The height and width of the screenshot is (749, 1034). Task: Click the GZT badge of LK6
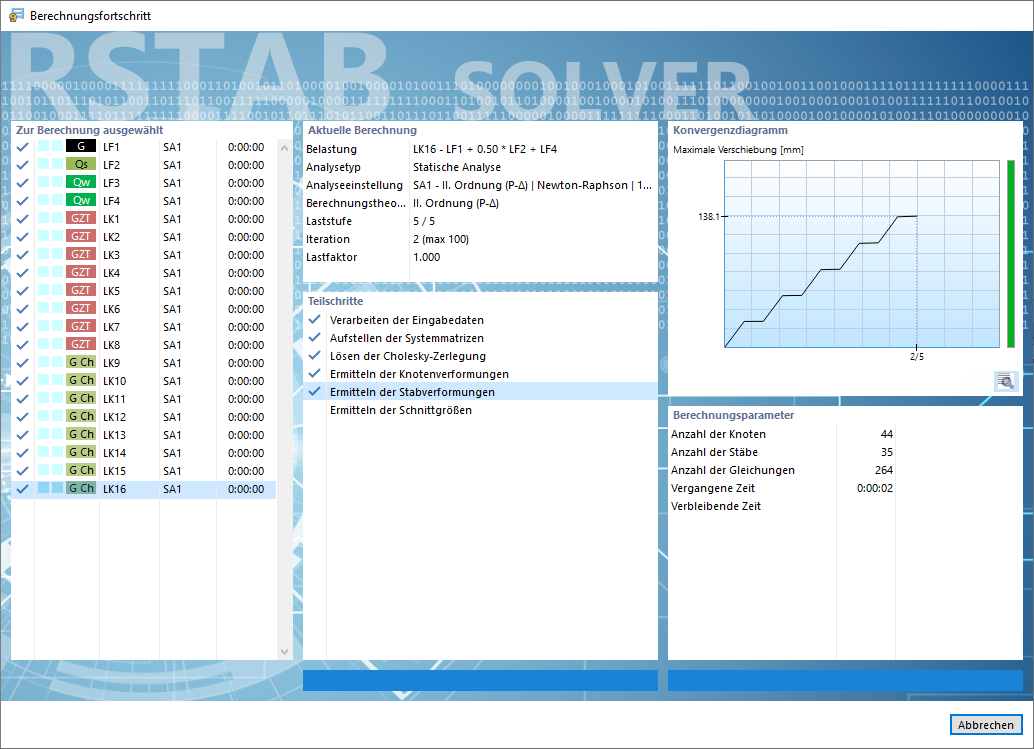pos(81,309)
